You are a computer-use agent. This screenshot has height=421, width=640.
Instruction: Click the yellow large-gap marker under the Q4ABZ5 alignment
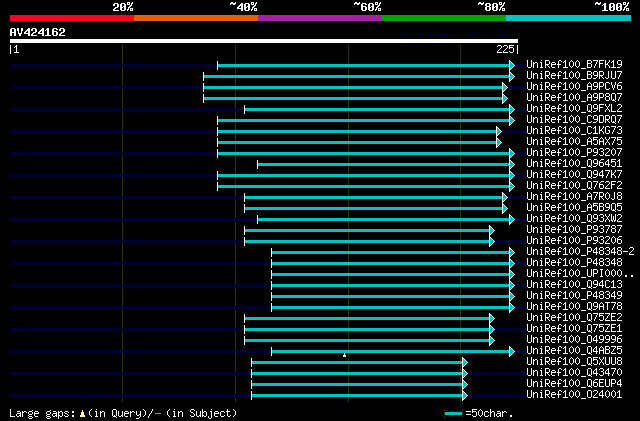344,355
